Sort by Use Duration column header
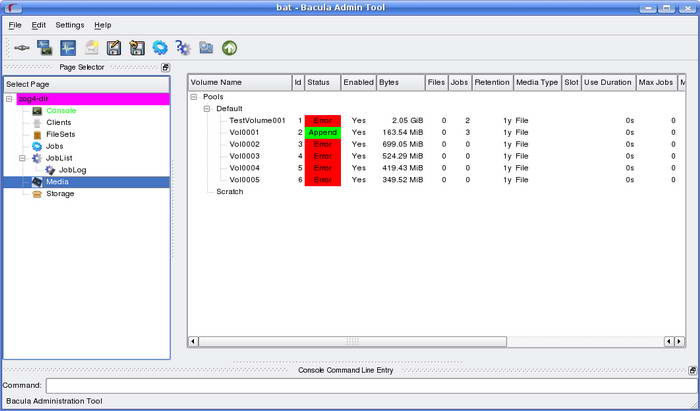700x411 pixels. click(608, 83)
